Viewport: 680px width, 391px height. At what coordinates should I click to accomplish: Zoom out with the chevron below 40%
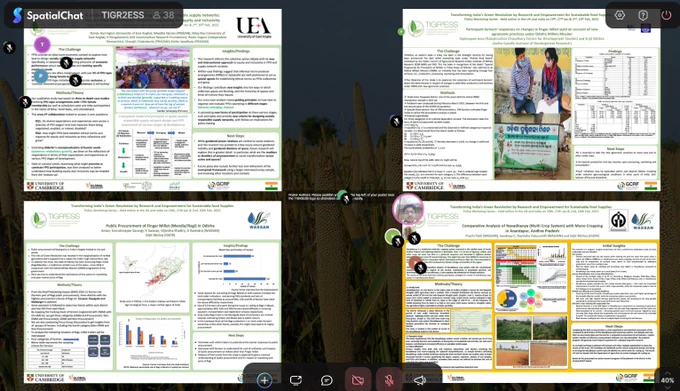[667, 387]
